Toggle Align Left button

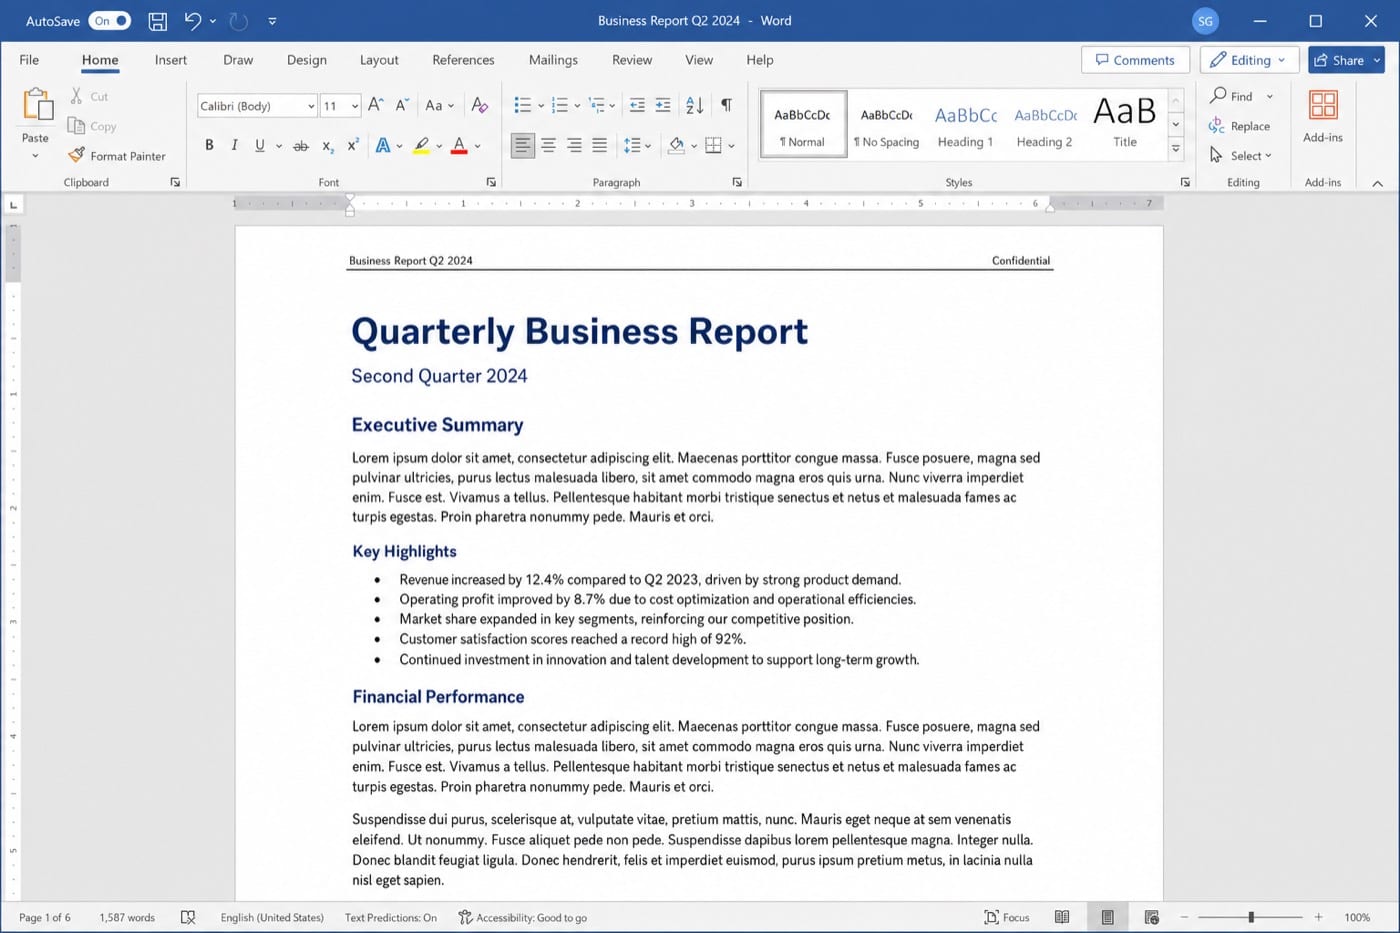click(522, 146)
